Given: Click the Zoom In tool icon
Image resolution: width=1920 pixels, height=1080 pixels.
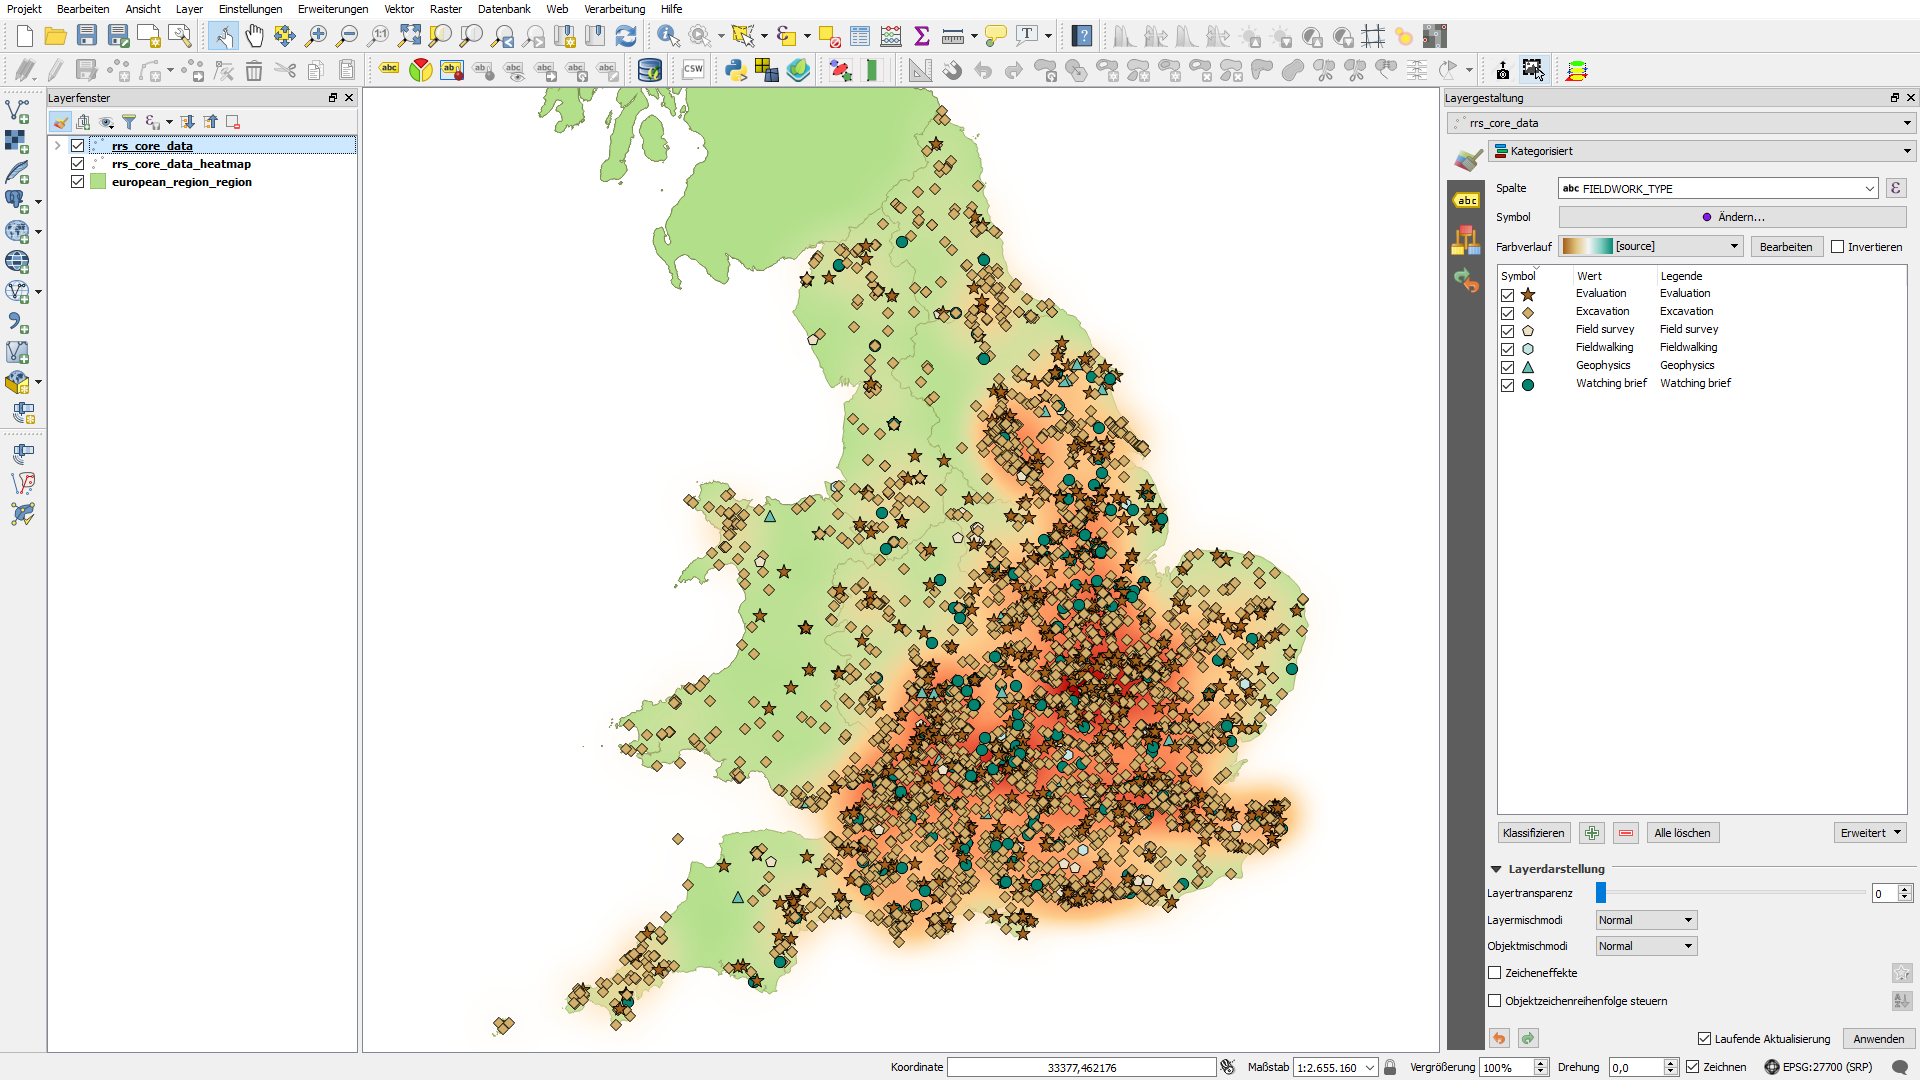Looking at the screenshot, I should point(314,36).
